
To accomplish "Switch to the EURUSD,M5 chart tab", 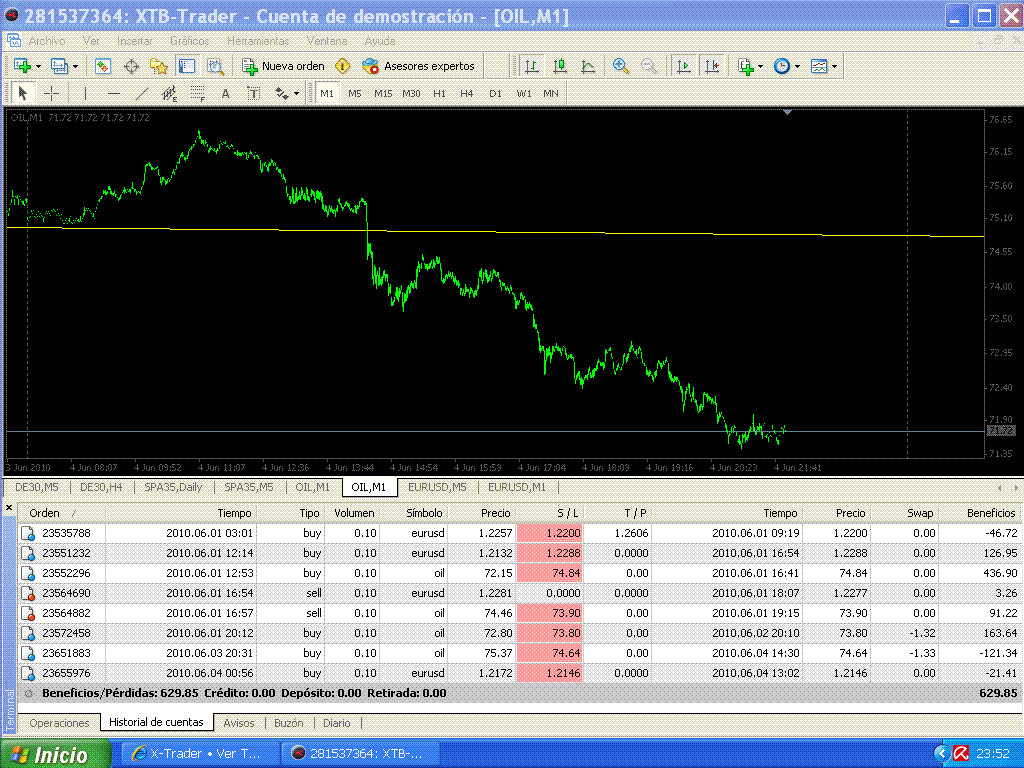I will coord(436,487).
